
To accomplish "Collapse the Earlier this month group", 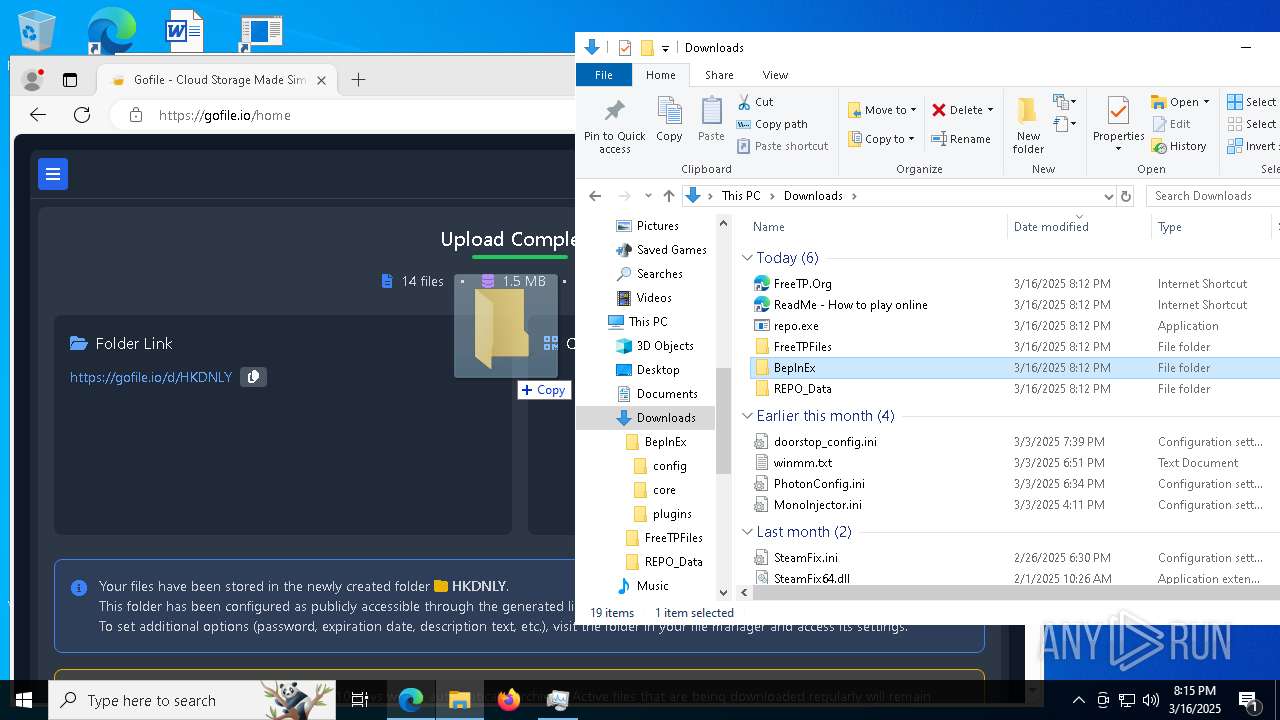I will (747, 416).
